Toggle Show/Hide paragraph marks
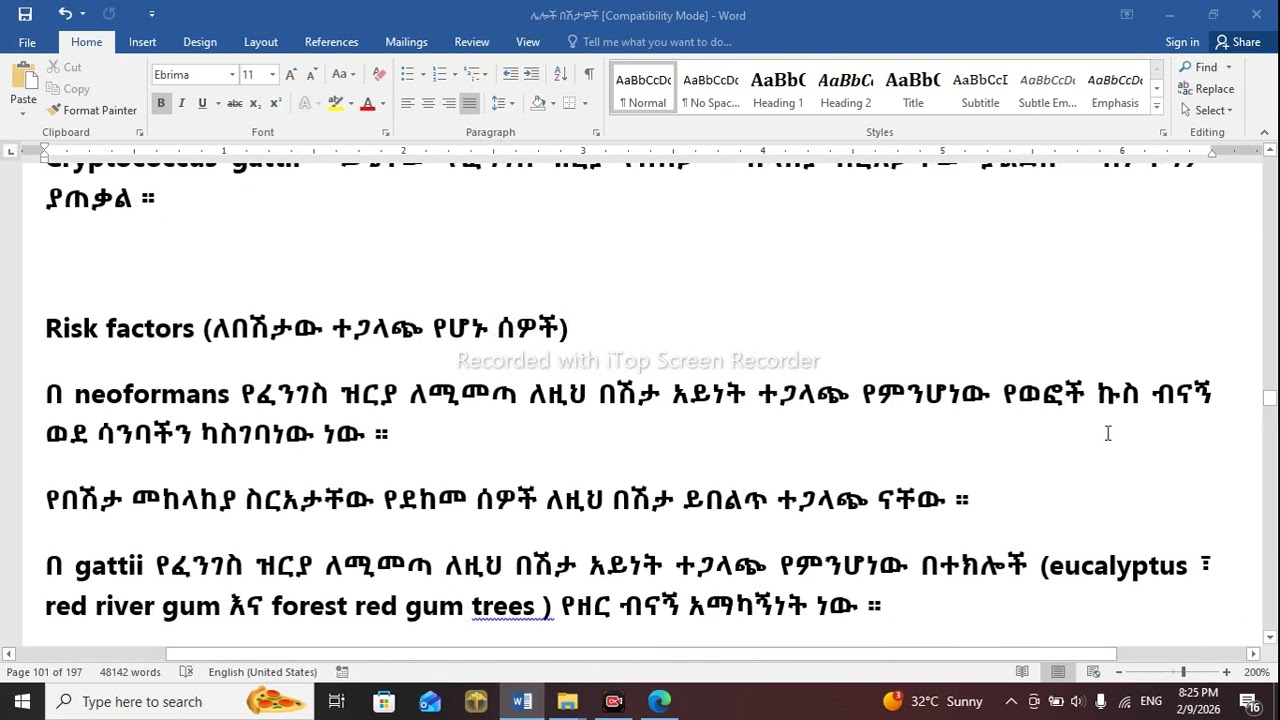 coord(589,75)
